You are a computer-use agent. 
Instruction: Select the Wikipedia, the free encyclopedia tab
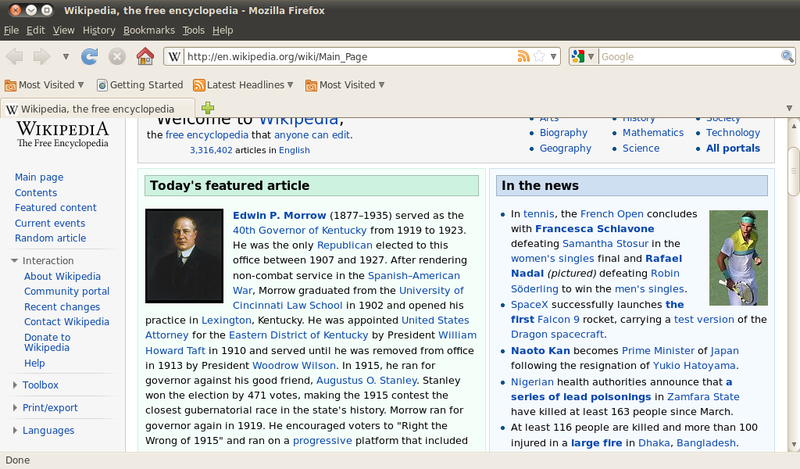click(98, 109)
